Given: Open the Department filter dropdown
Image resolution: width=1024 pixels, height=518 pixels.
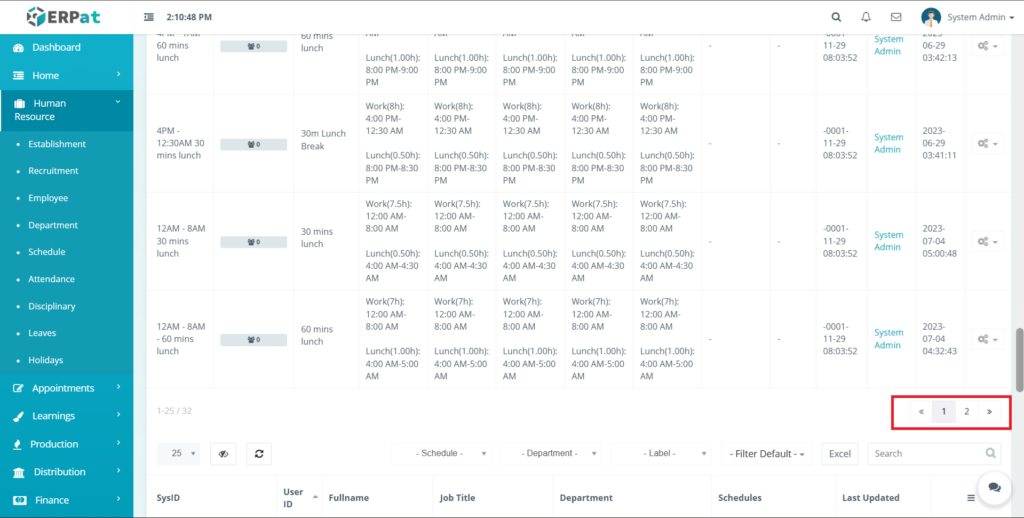Looking at the screenshot, I should (551, 453).
